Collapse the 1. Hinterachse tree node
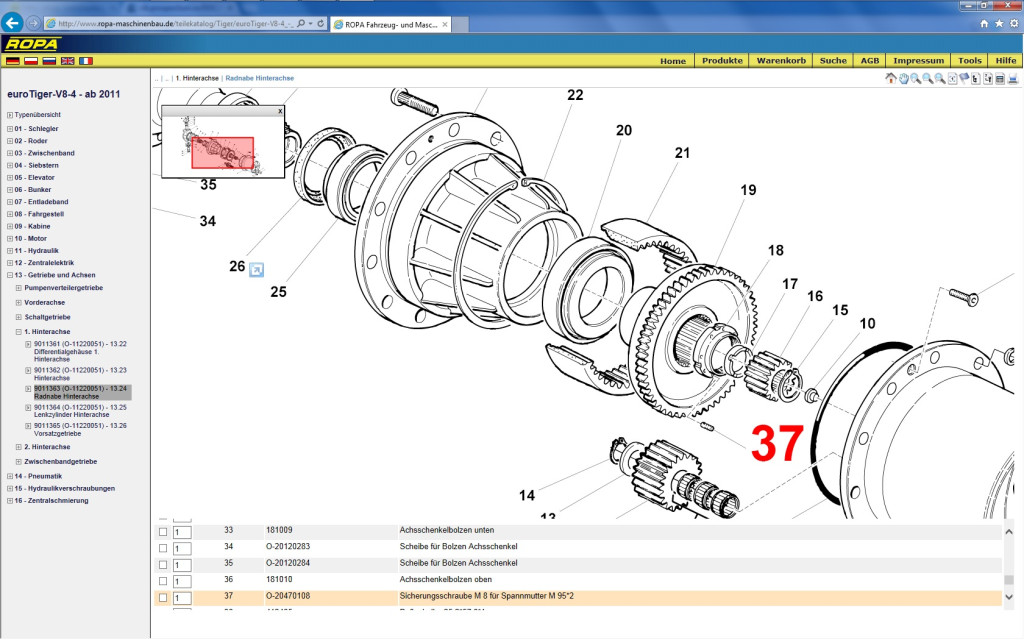Viewport: 1024px width, 640px height. coord(18,332)
